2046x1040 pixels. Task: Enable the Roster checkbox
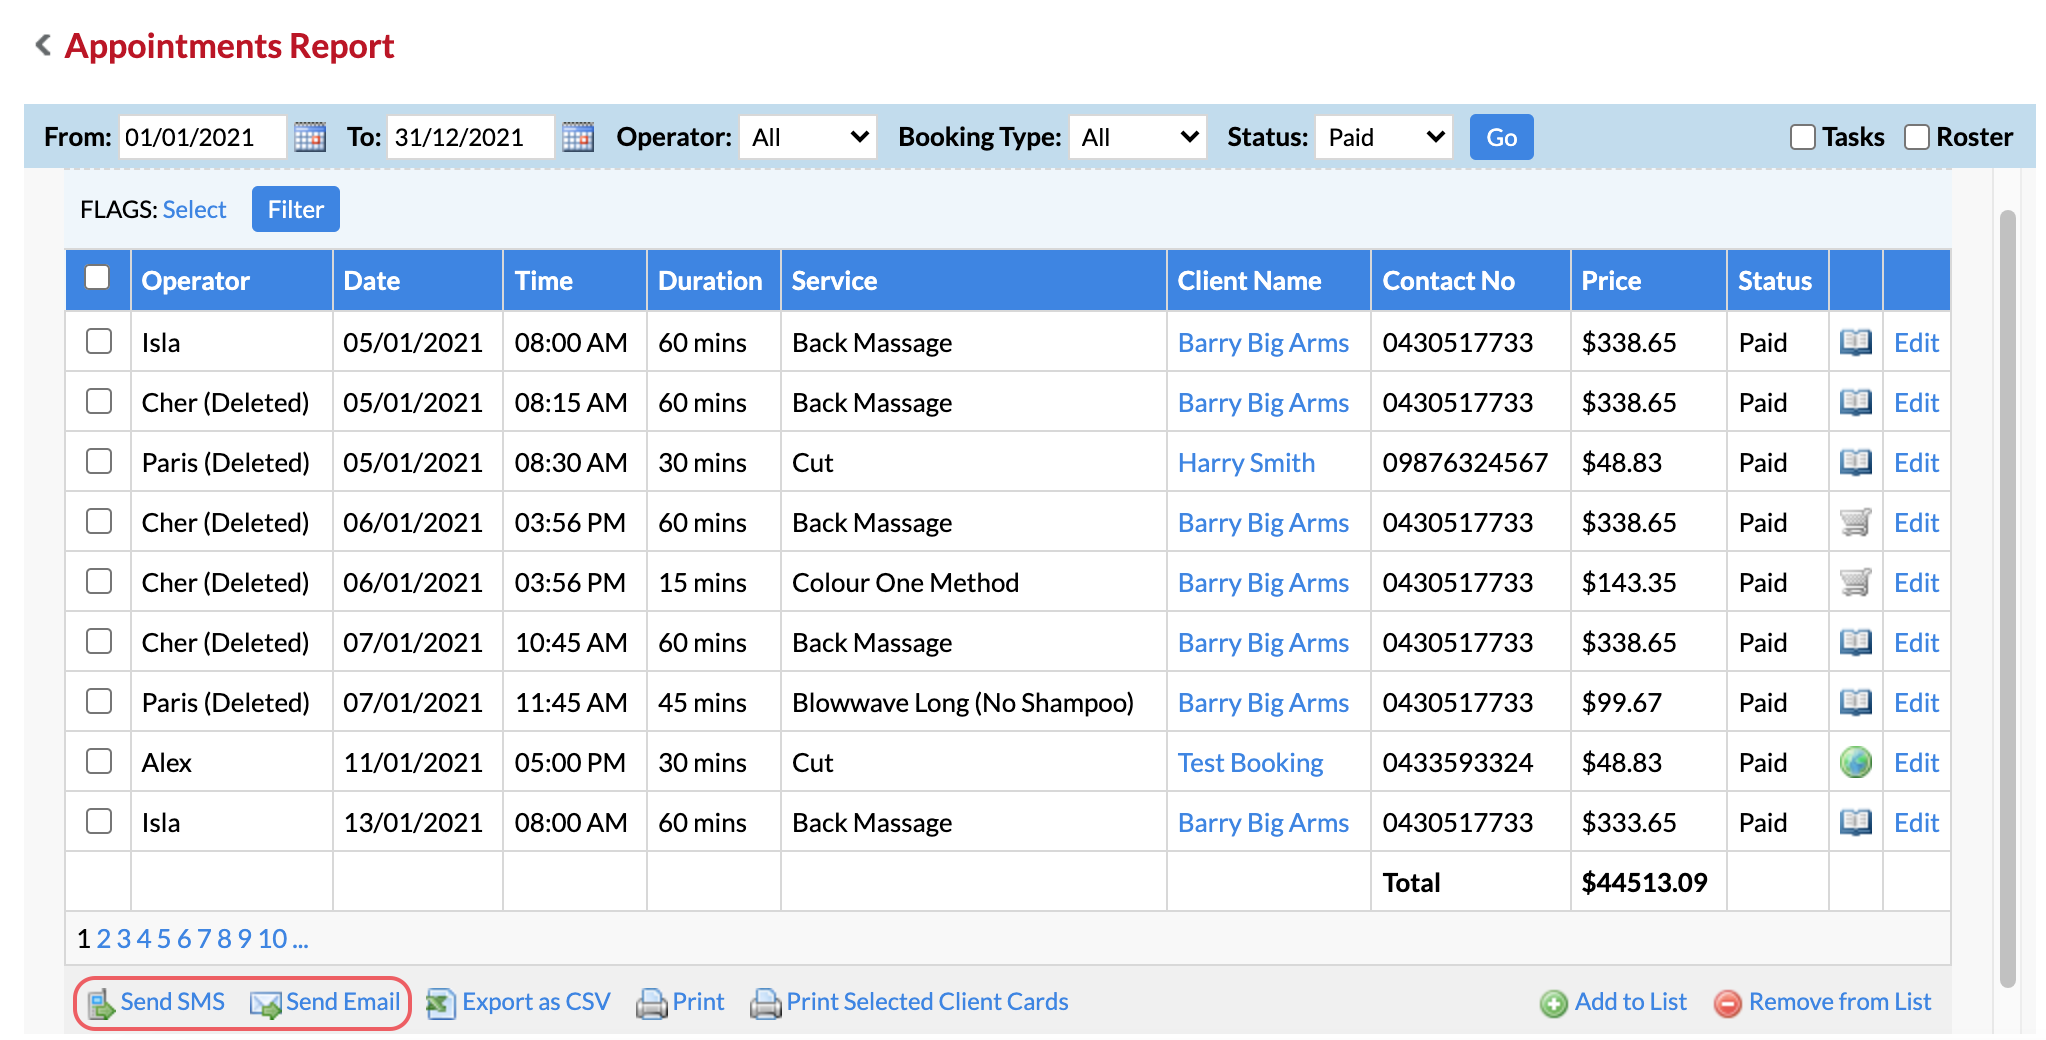click(1917, 137)
